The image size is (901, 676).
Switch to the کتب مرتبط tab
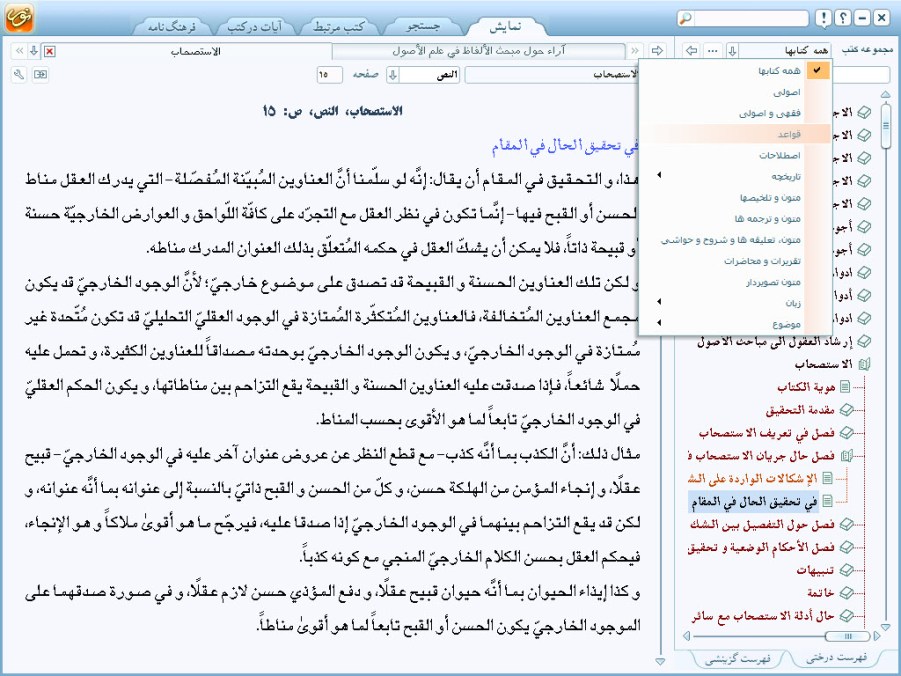pos(338,26)
